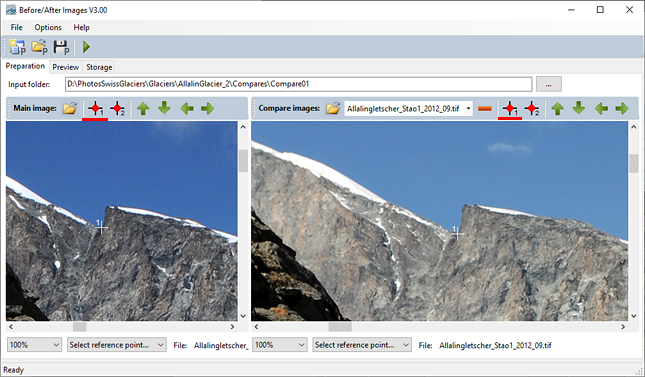Move compare image reference point up

(557, 109)
